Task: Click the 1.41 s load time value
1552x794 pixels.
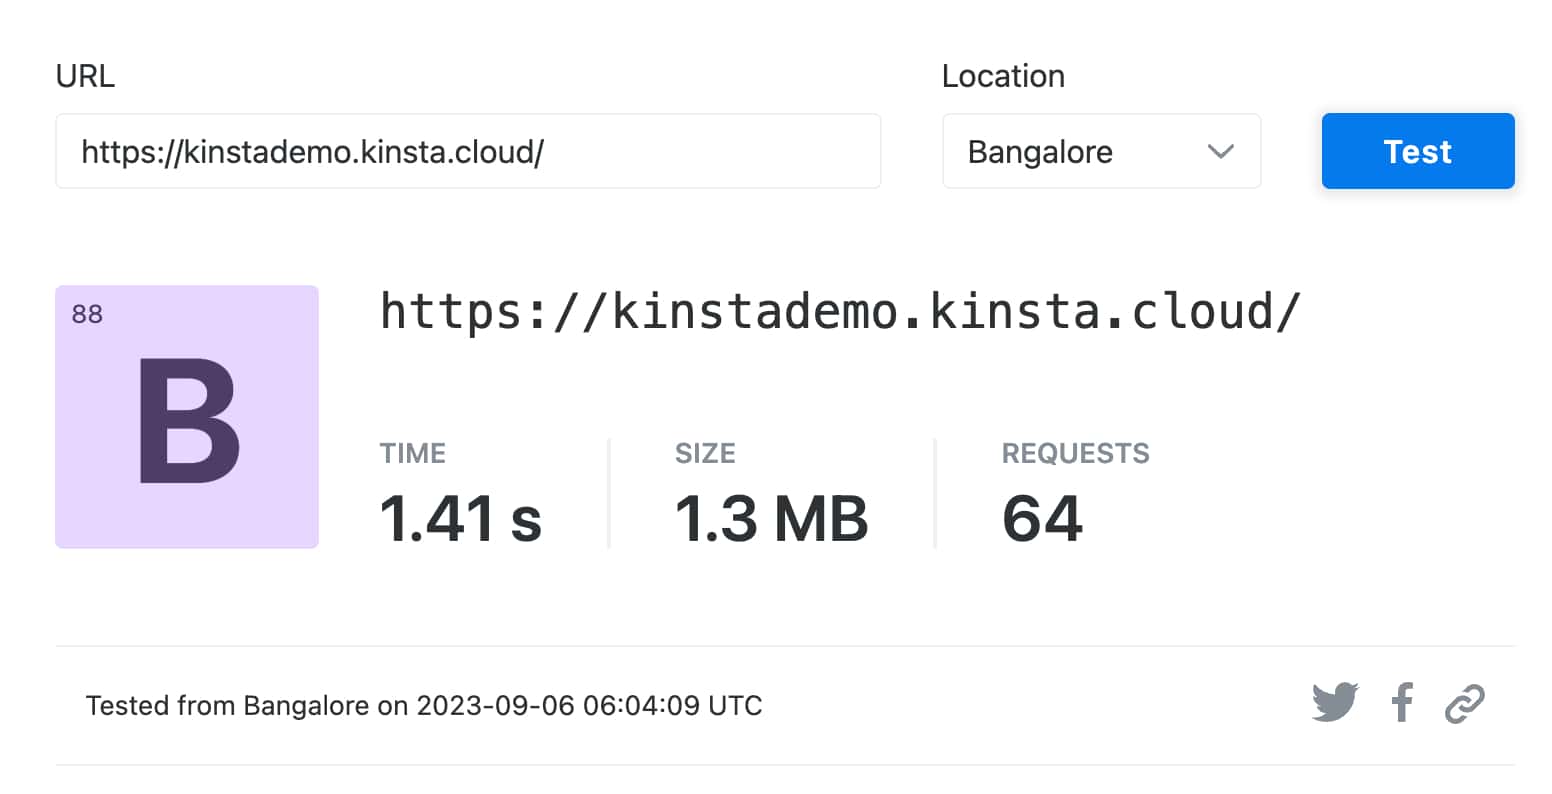Action: pos(460,519)
